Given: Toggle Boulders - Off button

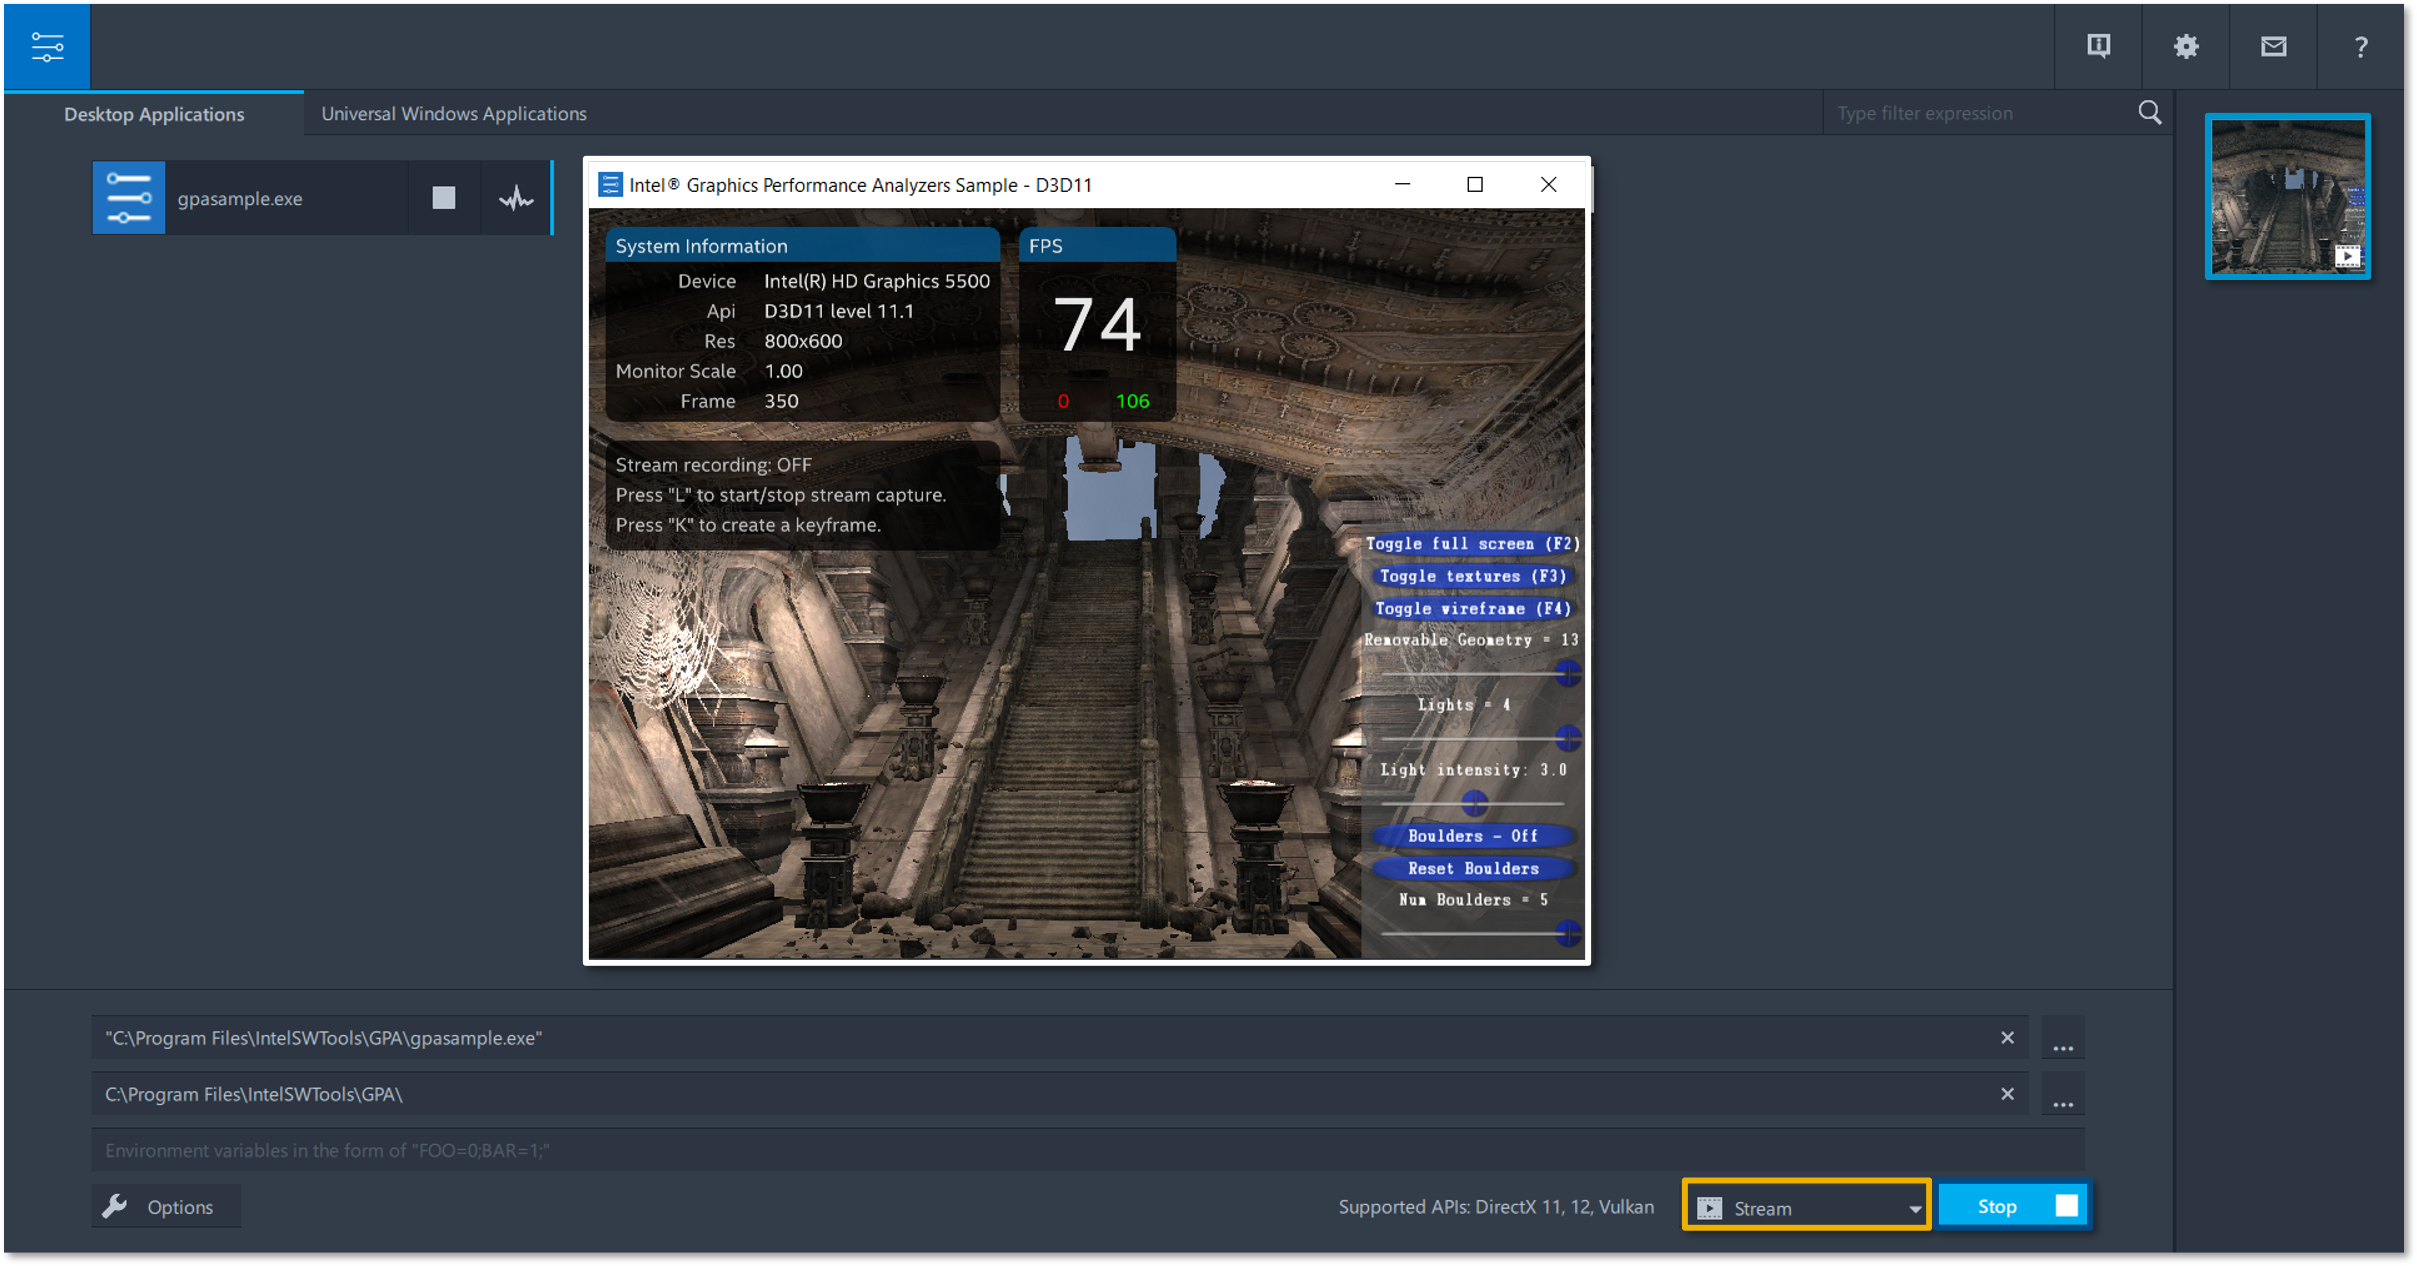Looking at the screenshot, I should (x=1472, y=836).
